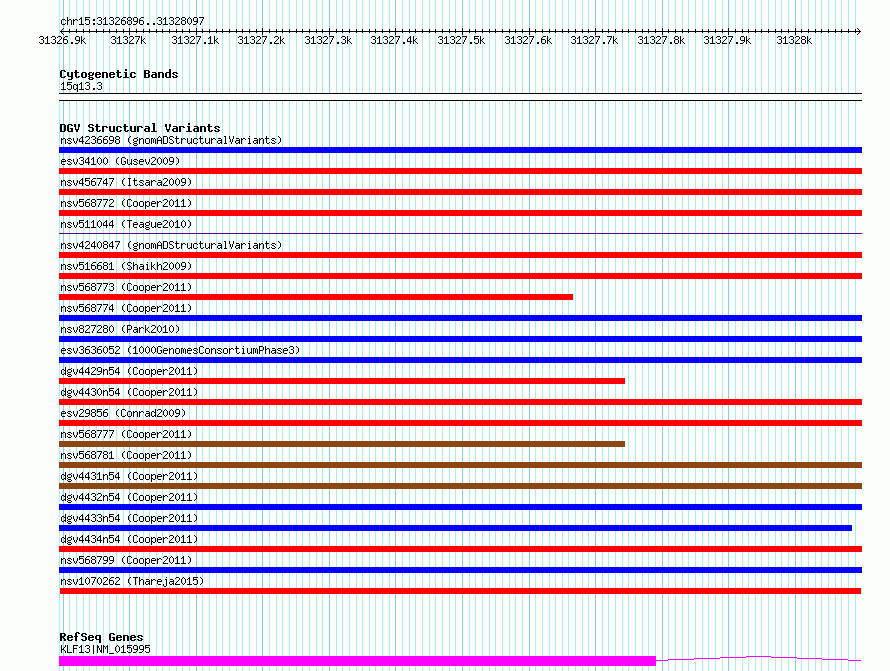This screenshot has width=890, height=671.
Task: Click the red dgv4429n54 Cooper2011 bar
Action: [342, 381]
